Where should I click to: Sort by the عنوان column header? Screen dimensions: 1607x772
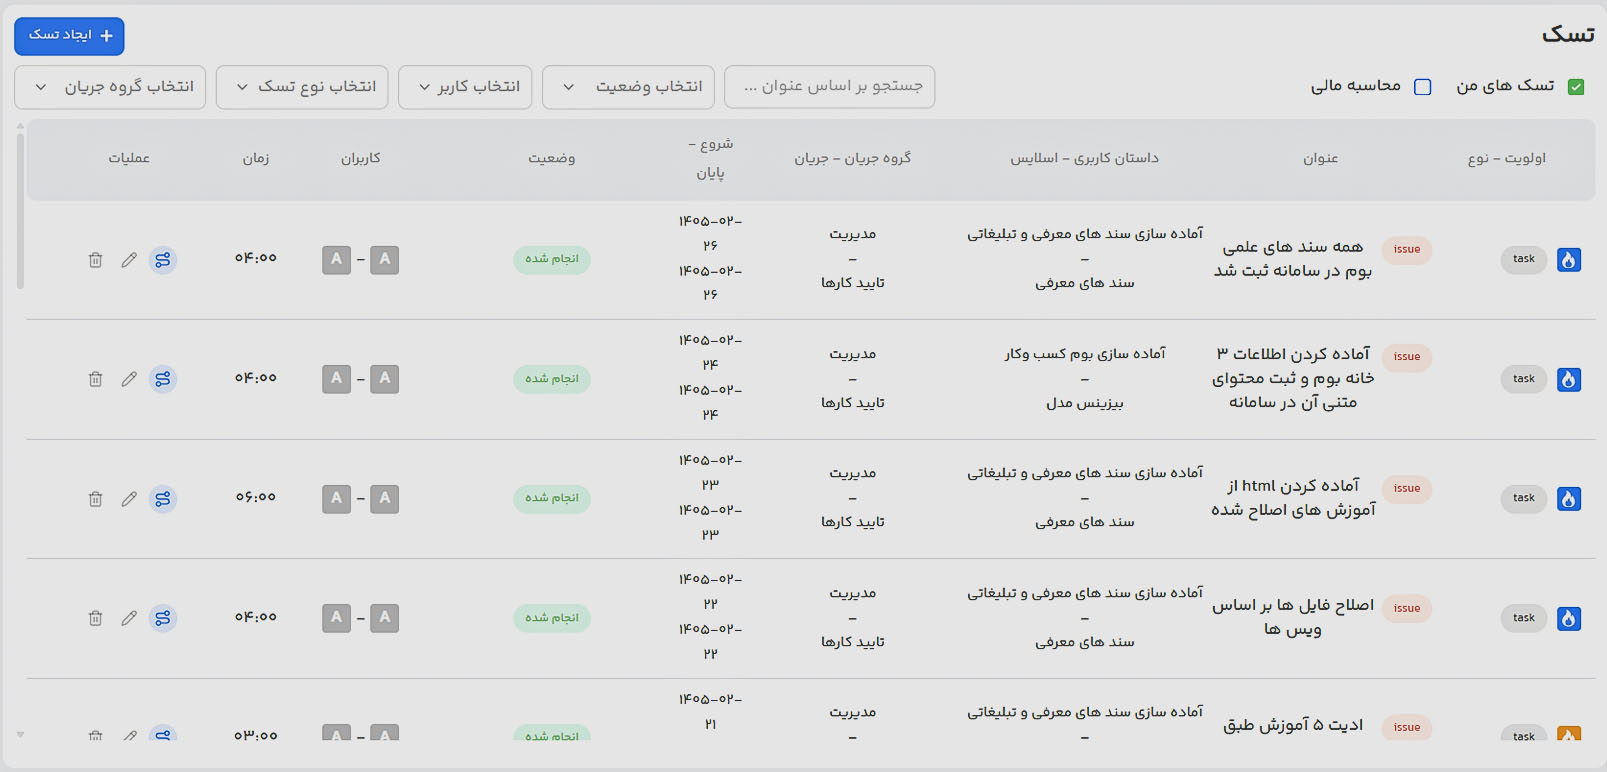pyautogui.click(x=1320, y=158)
